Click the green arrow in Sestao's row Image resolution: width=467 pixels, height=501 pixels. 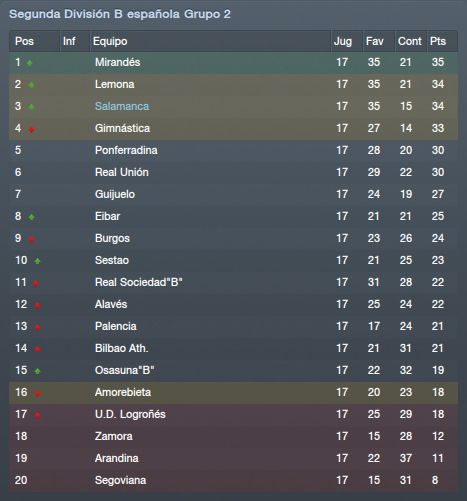(x=37, y=261)
